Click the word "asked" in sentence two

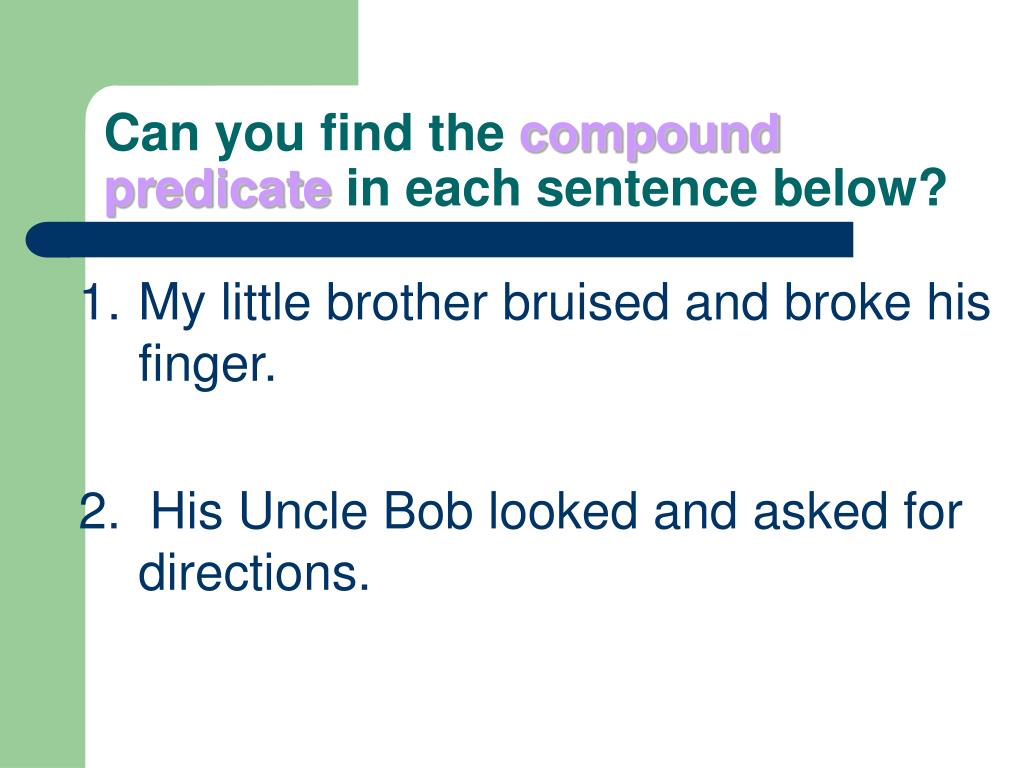click(821, 511)
